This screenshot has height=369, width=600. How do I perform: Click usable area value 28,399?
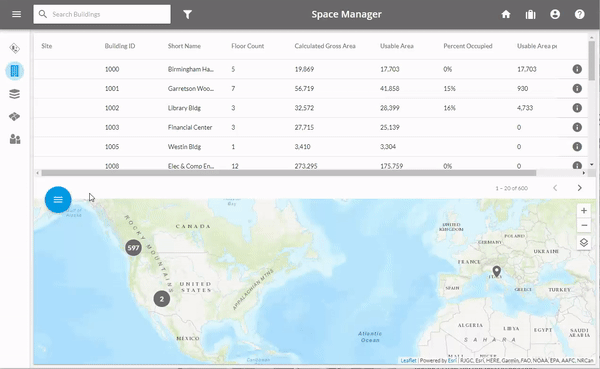tap(390, 108)
